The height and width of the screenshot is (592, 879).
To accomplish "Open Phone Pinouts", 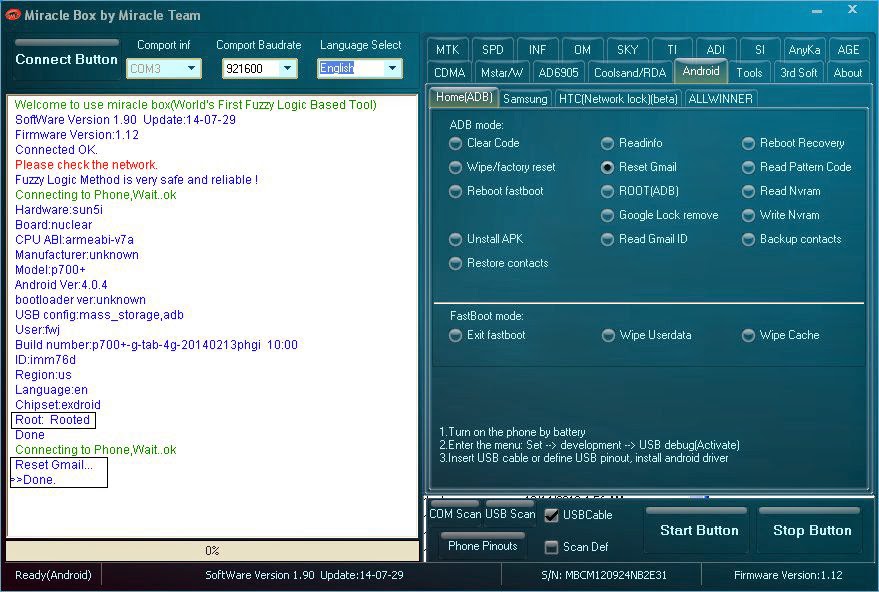I will pos(483,545).
